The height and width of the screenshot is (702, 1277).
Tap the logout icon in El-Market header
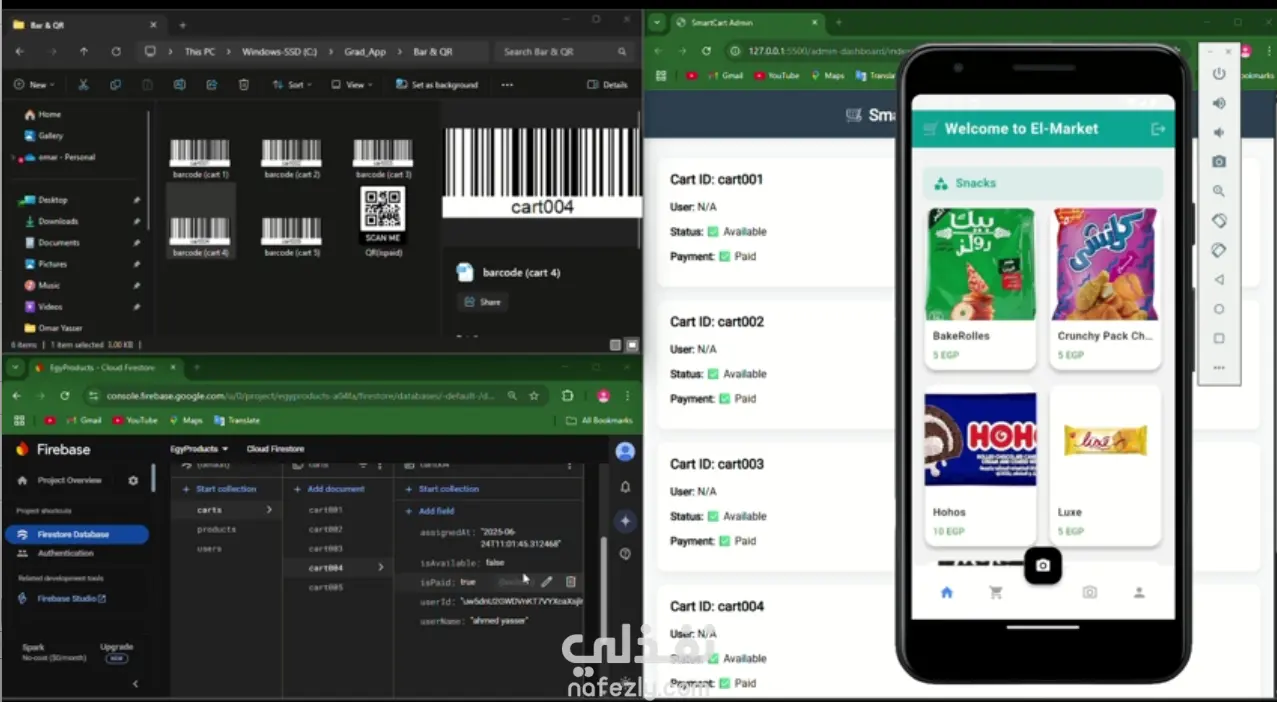pyautogui.click(x=1158, y=129)
